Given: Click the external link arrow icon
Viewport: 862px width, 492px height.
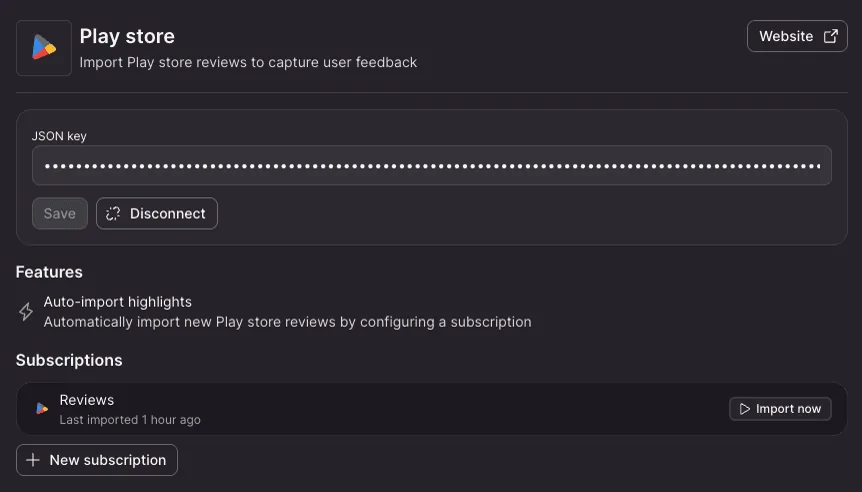Looking at the screenshot, I should point(831,36).
